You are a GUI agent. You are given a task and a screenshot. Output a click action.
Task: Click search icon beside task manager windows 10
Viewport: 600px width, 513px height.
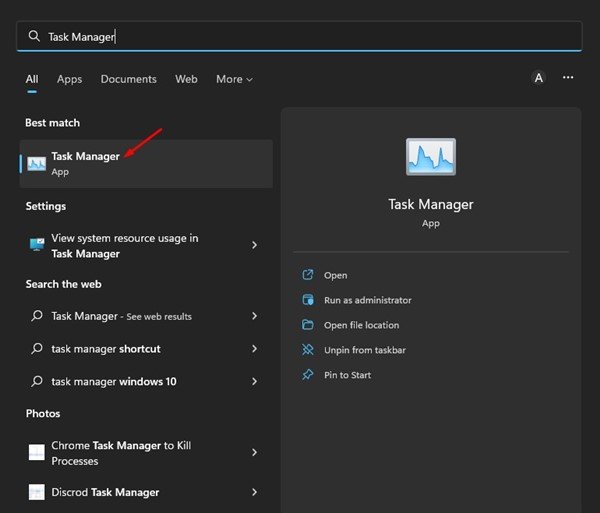coord(37,381)
